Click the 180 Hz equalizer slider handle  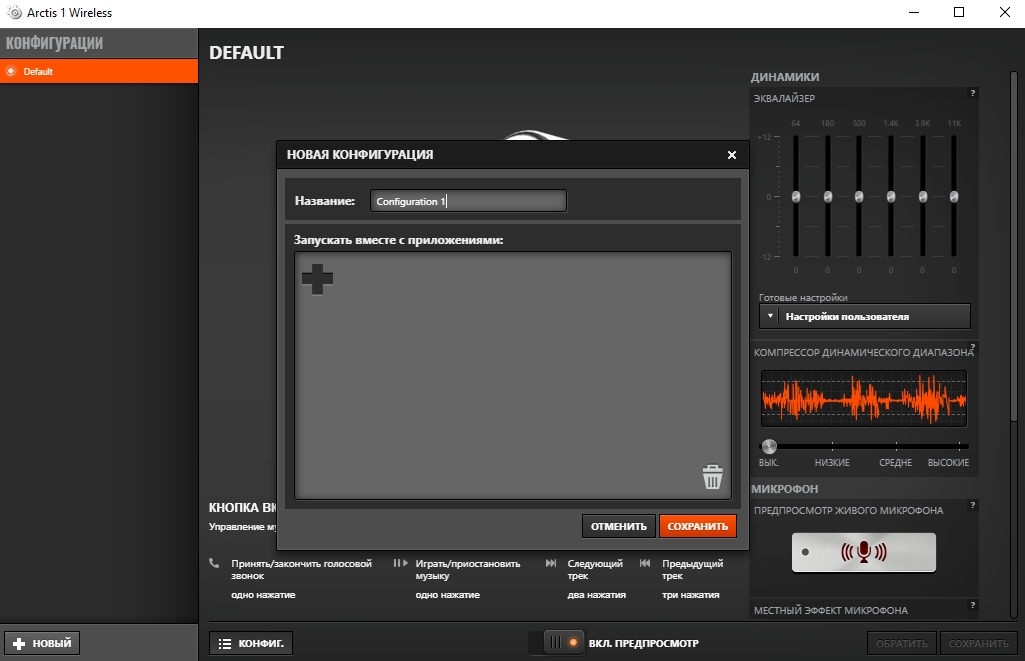[828, 196]
